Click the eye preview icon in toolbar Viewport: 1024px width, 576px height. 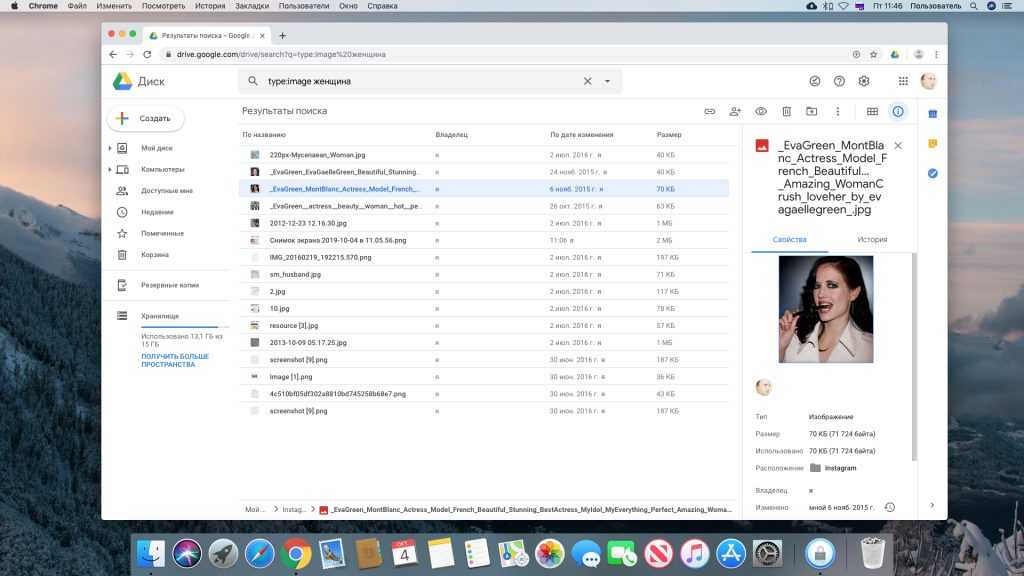(761, 111)
